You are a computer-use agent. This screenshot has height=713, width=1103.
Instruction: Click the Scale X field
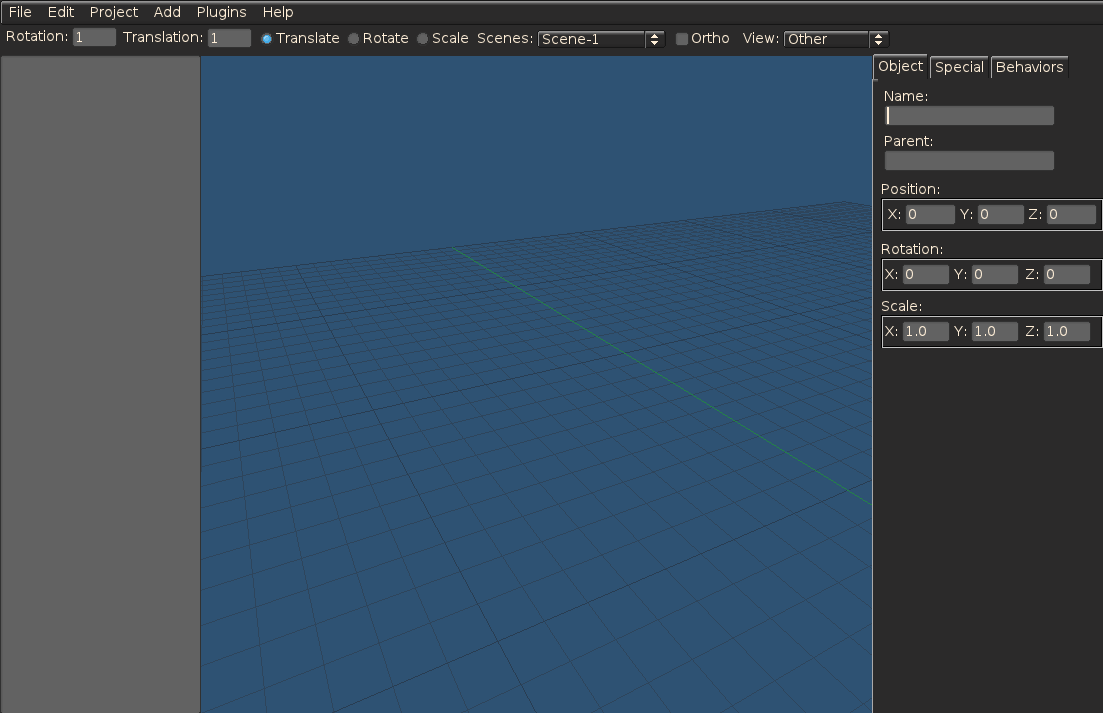coord(926,331)
